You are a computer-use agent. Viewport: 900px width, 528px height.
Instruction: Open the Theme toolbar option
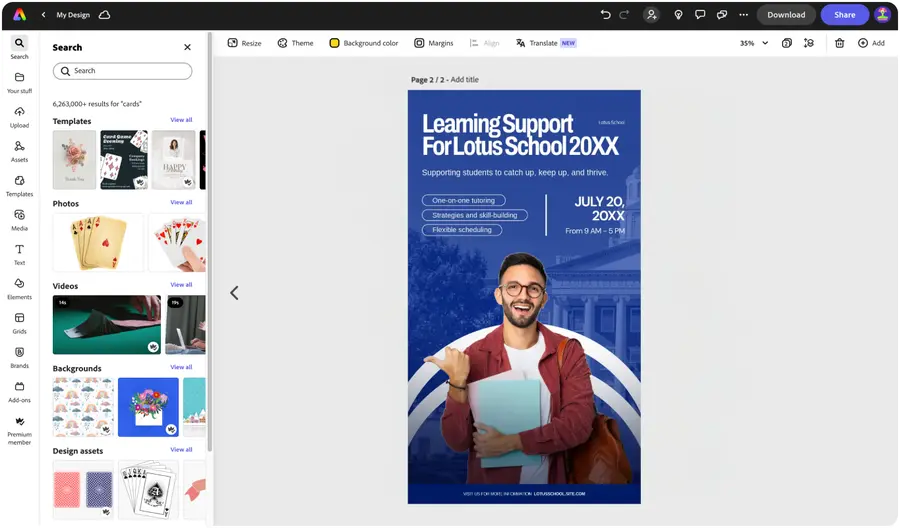296,43
